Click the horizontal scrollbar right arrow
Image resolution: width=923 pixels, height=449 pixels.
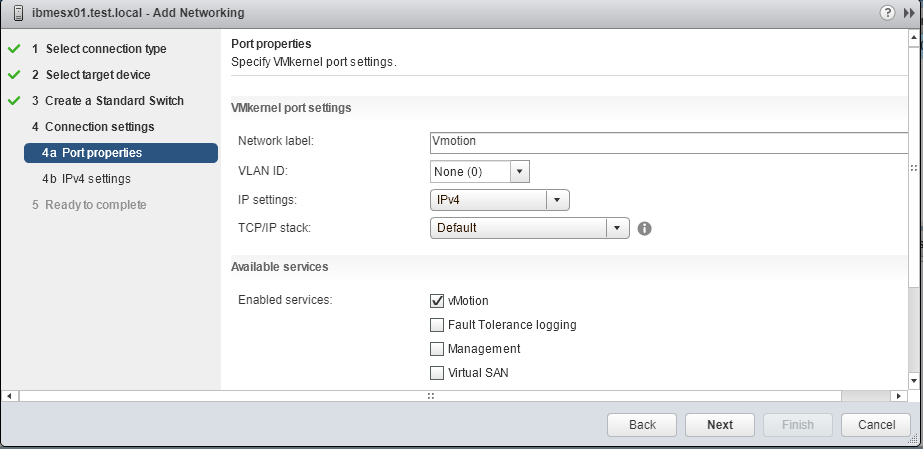tap(898, 396)
